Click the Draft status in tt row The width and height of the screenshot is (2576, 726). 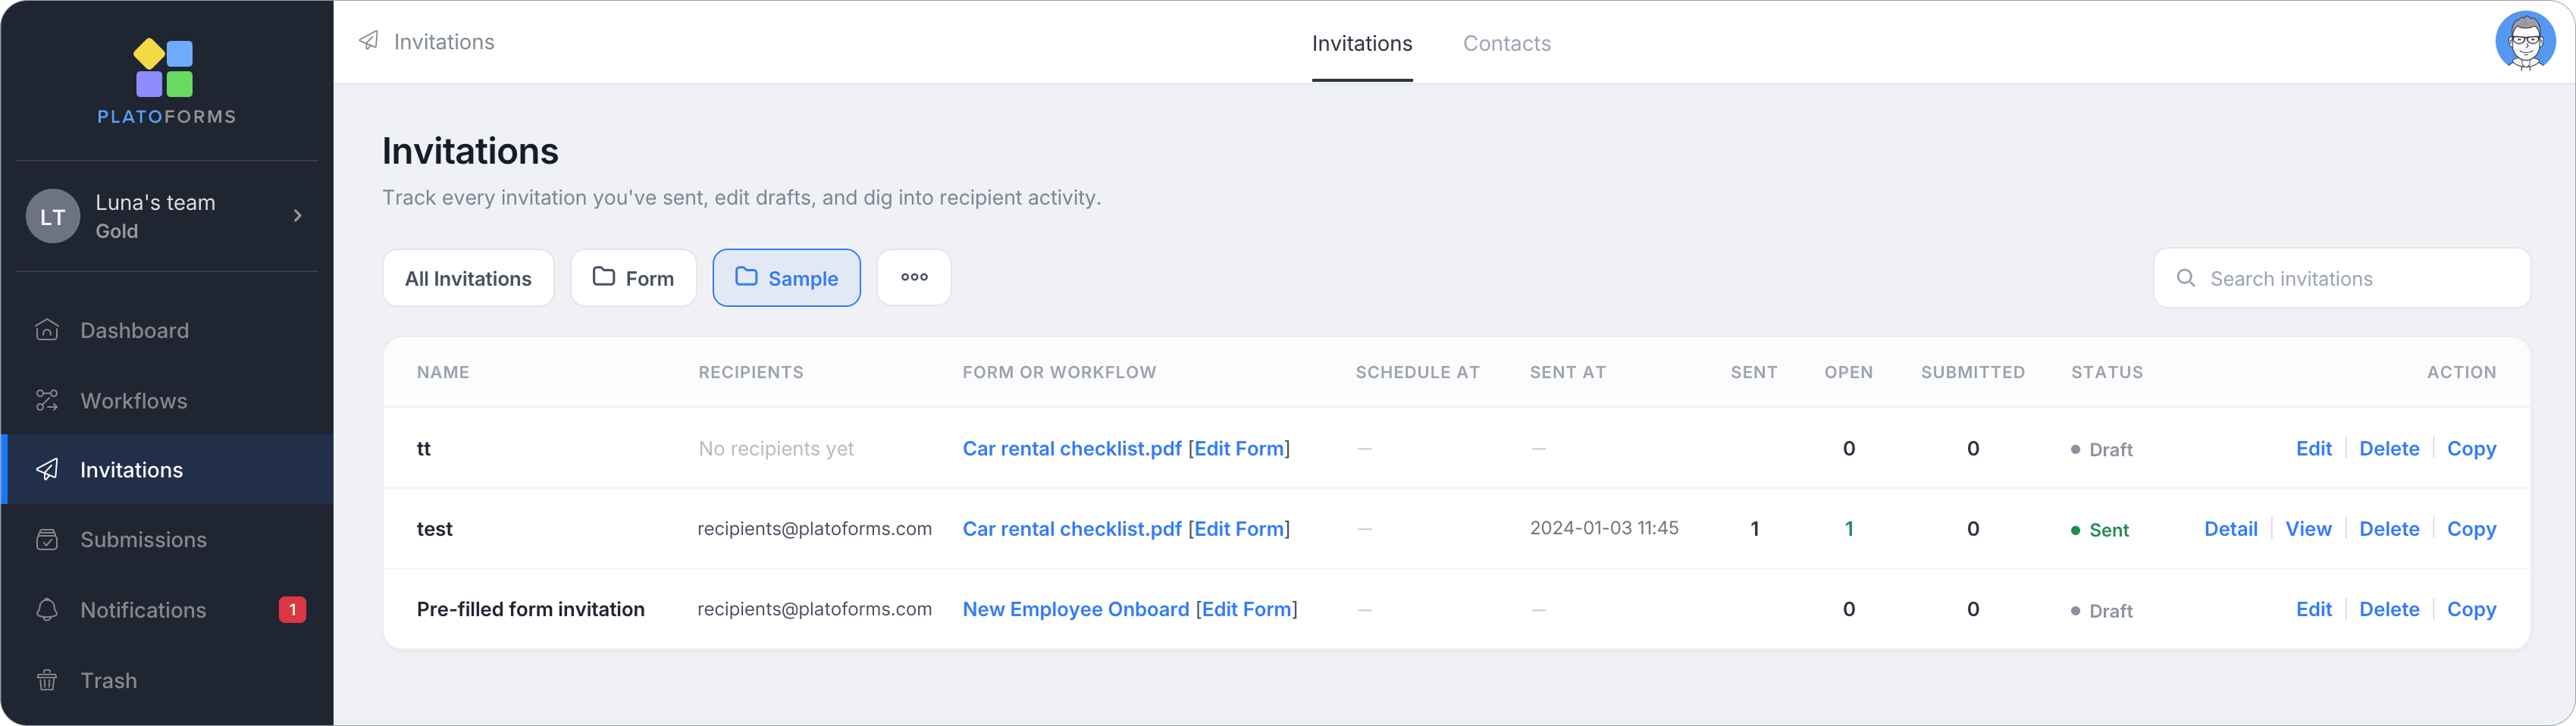[2101, 450]
